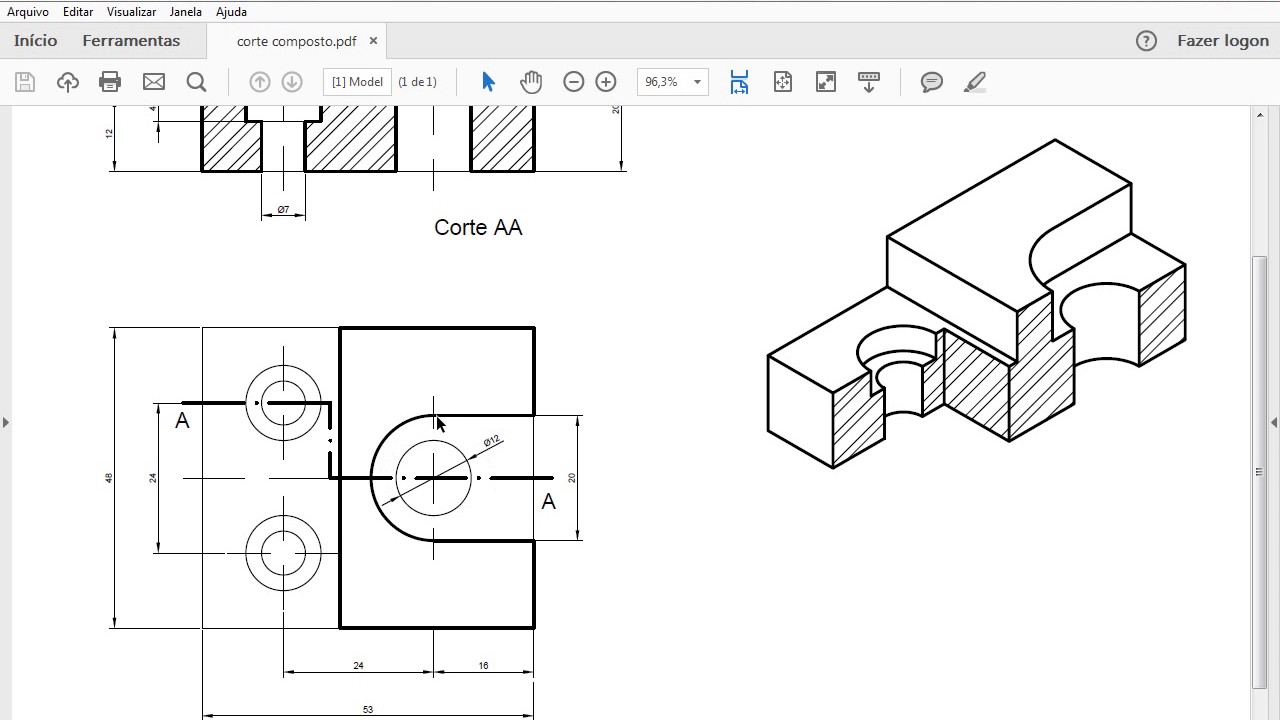Choose the hand pan tool
The image size is (1280, 720).
531,82
